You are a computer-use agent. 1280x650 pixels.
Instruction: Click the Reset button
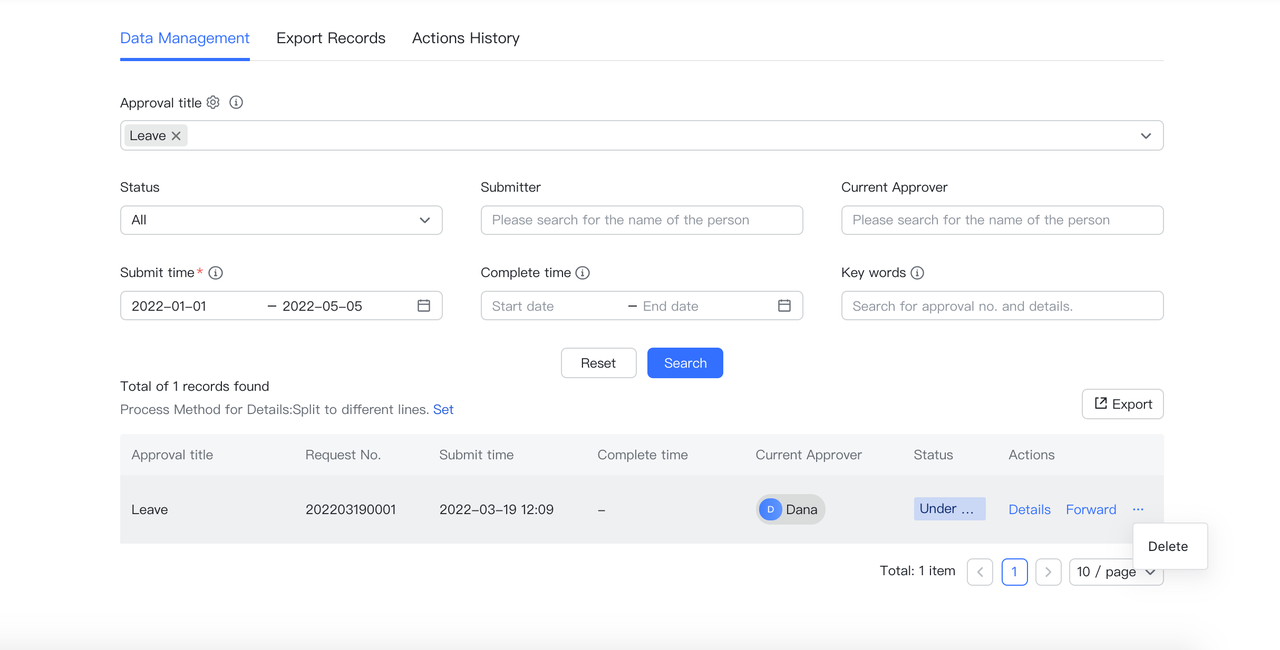click(598, 363)
